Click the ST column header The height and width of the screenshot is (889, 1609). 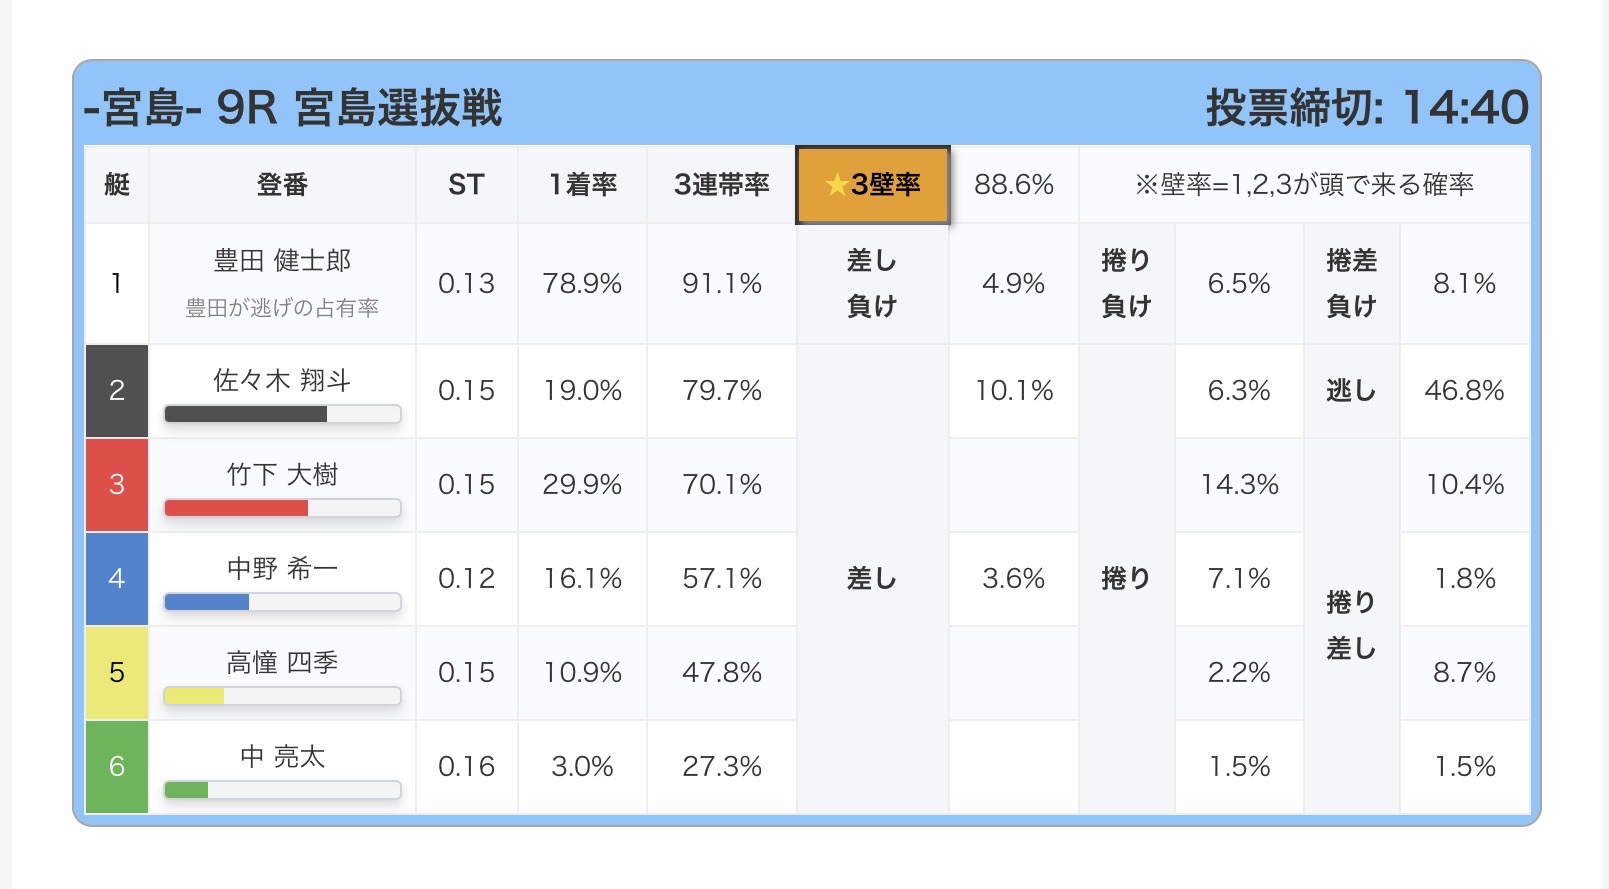(466, 185)
